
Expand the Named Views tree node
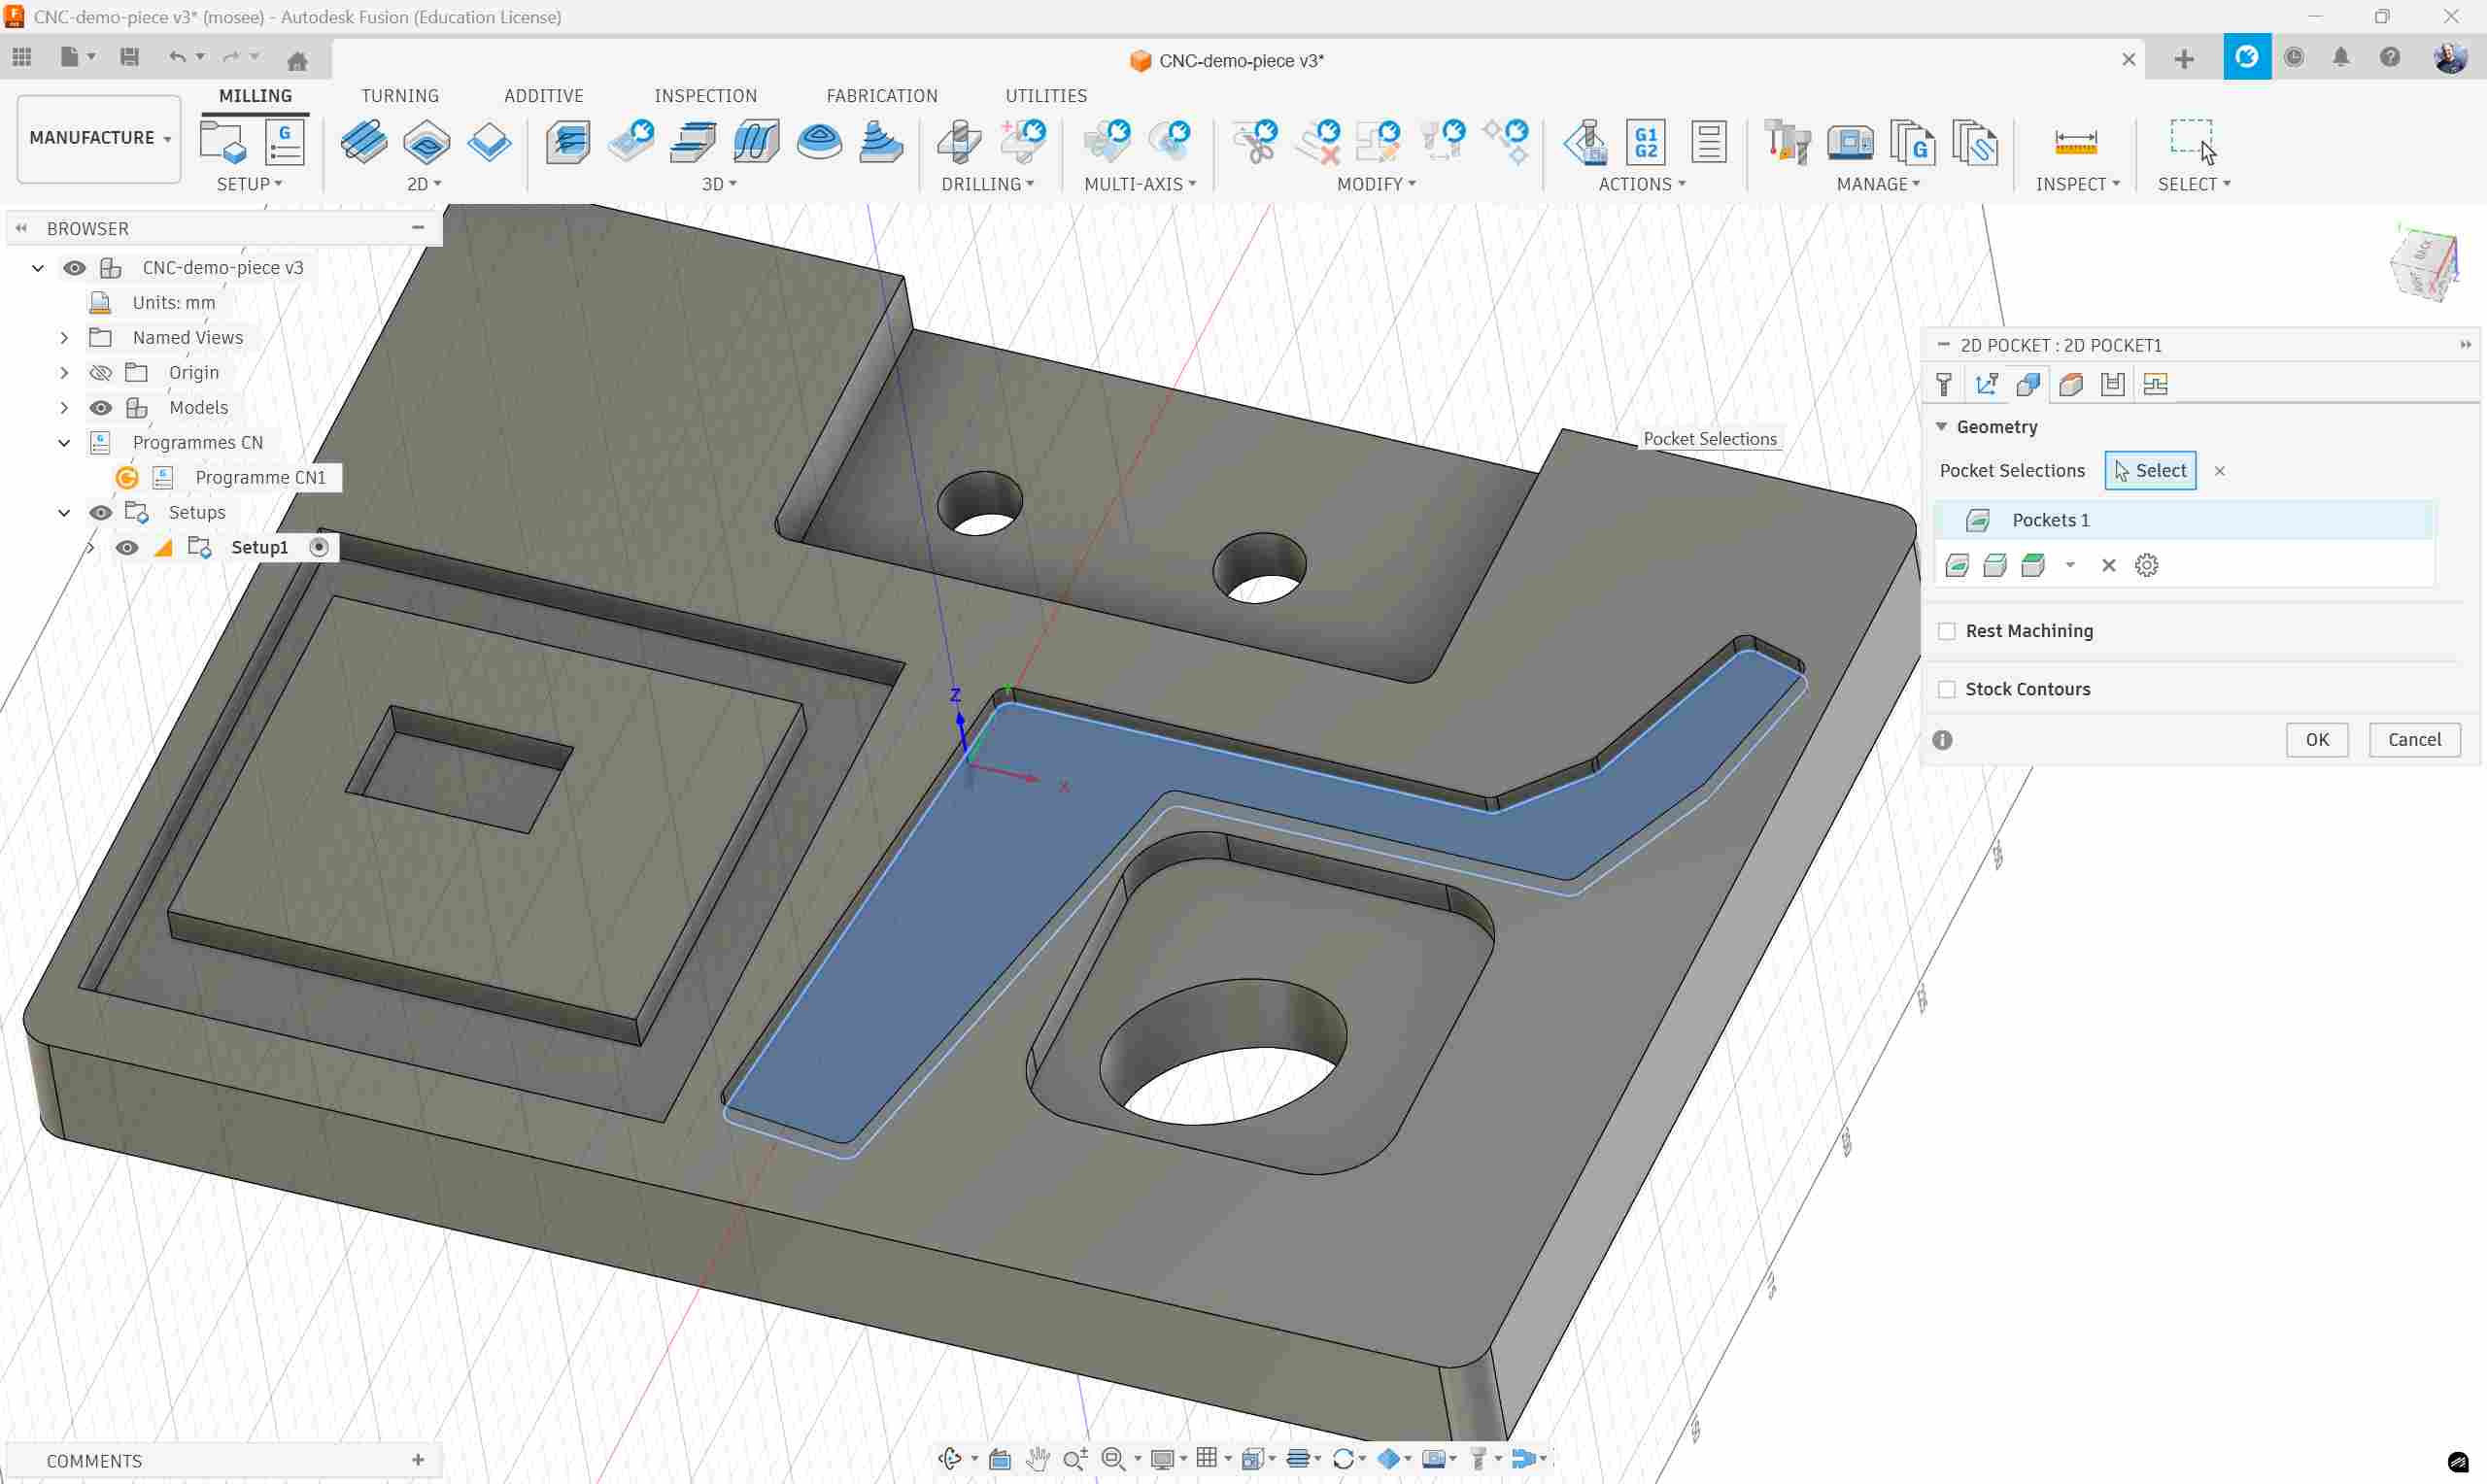click(x=64, y=337)
